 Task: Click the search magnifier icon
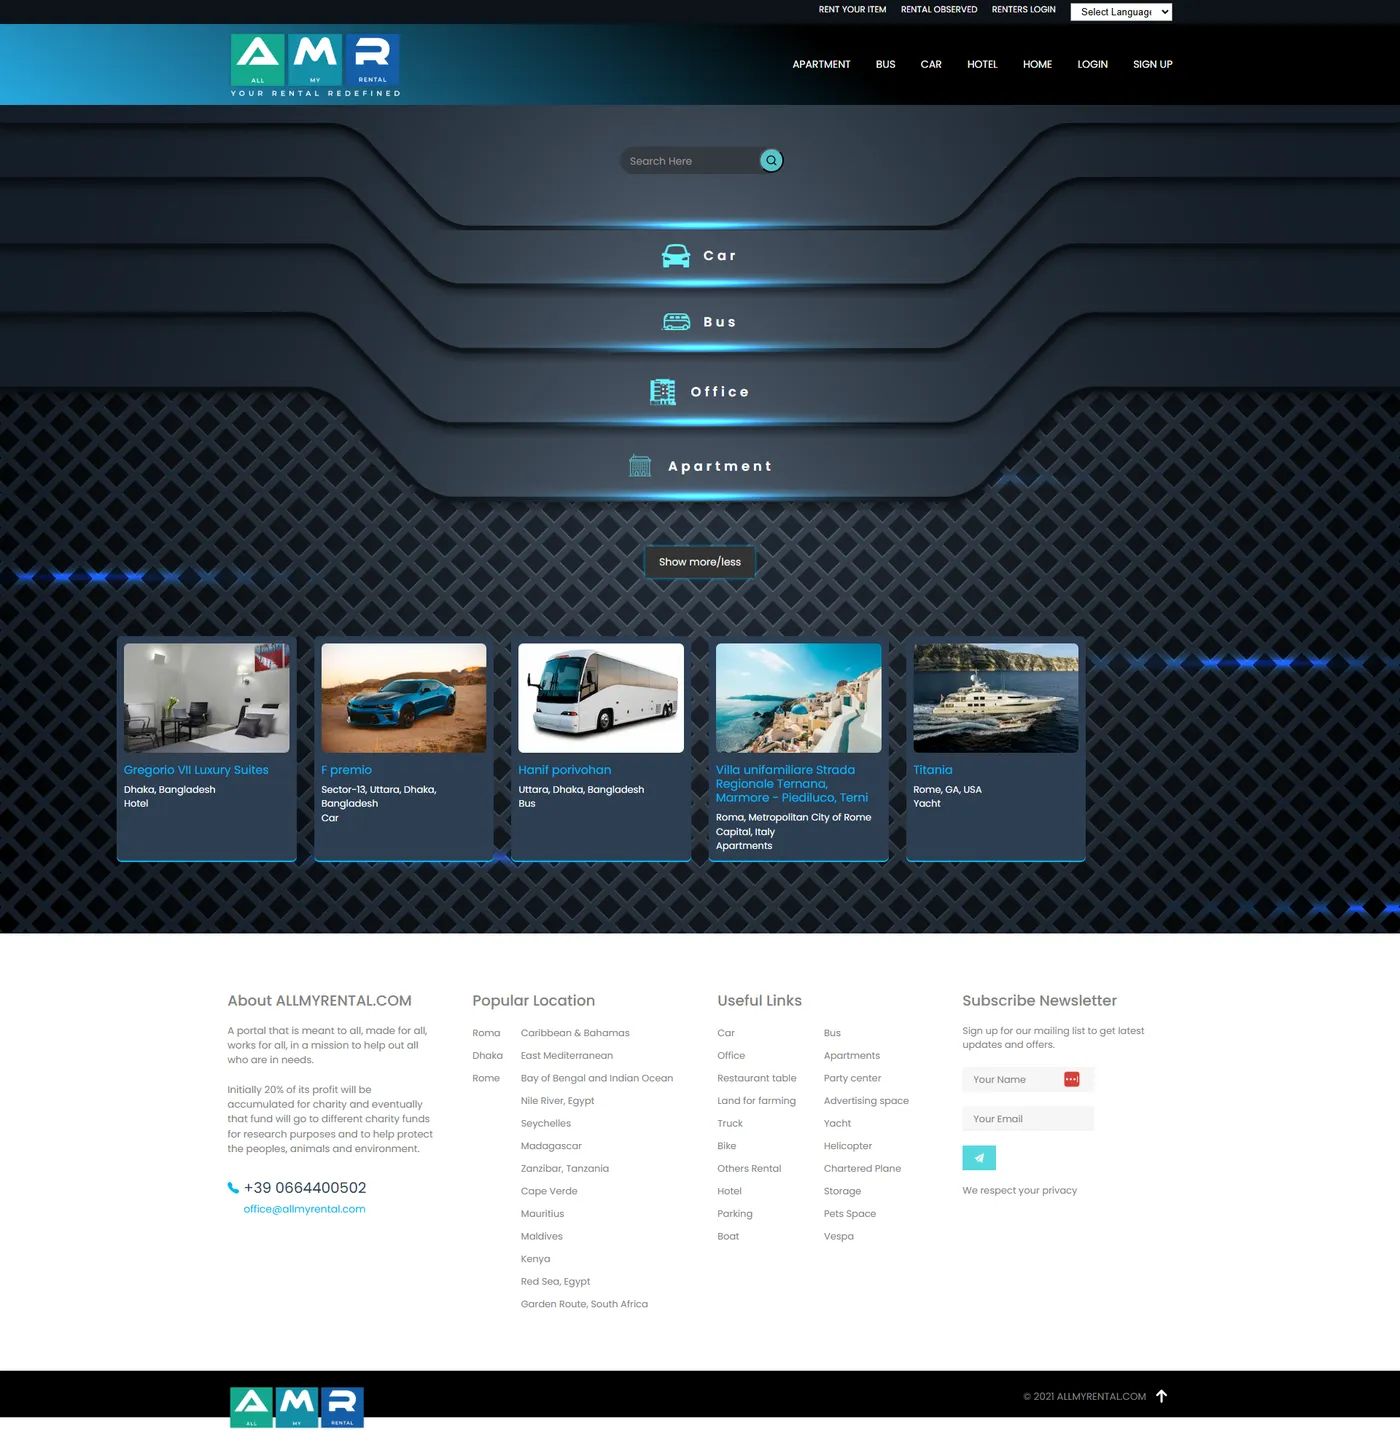[771, 160]
